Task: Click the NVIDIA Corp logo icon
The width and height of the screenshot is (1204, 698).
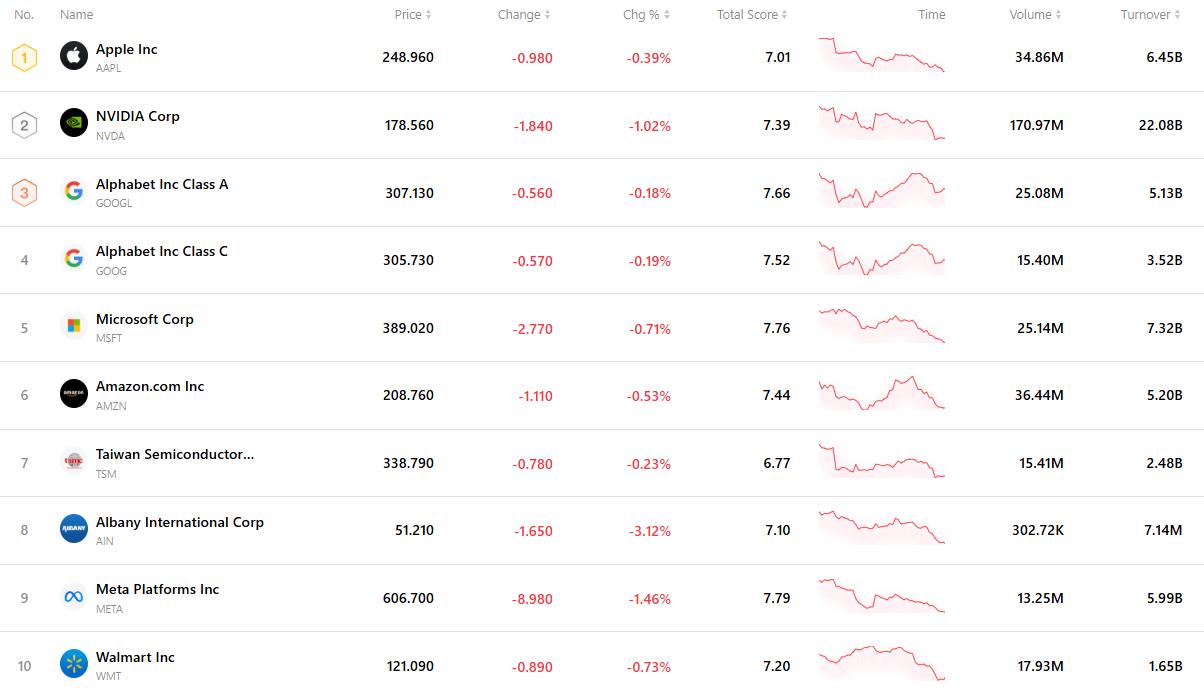Action: [74, 124]
